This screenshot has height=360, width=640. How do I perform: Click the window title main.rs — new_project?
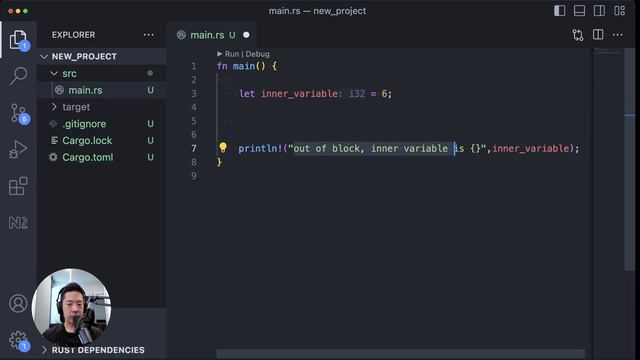[x=318, y=11]
